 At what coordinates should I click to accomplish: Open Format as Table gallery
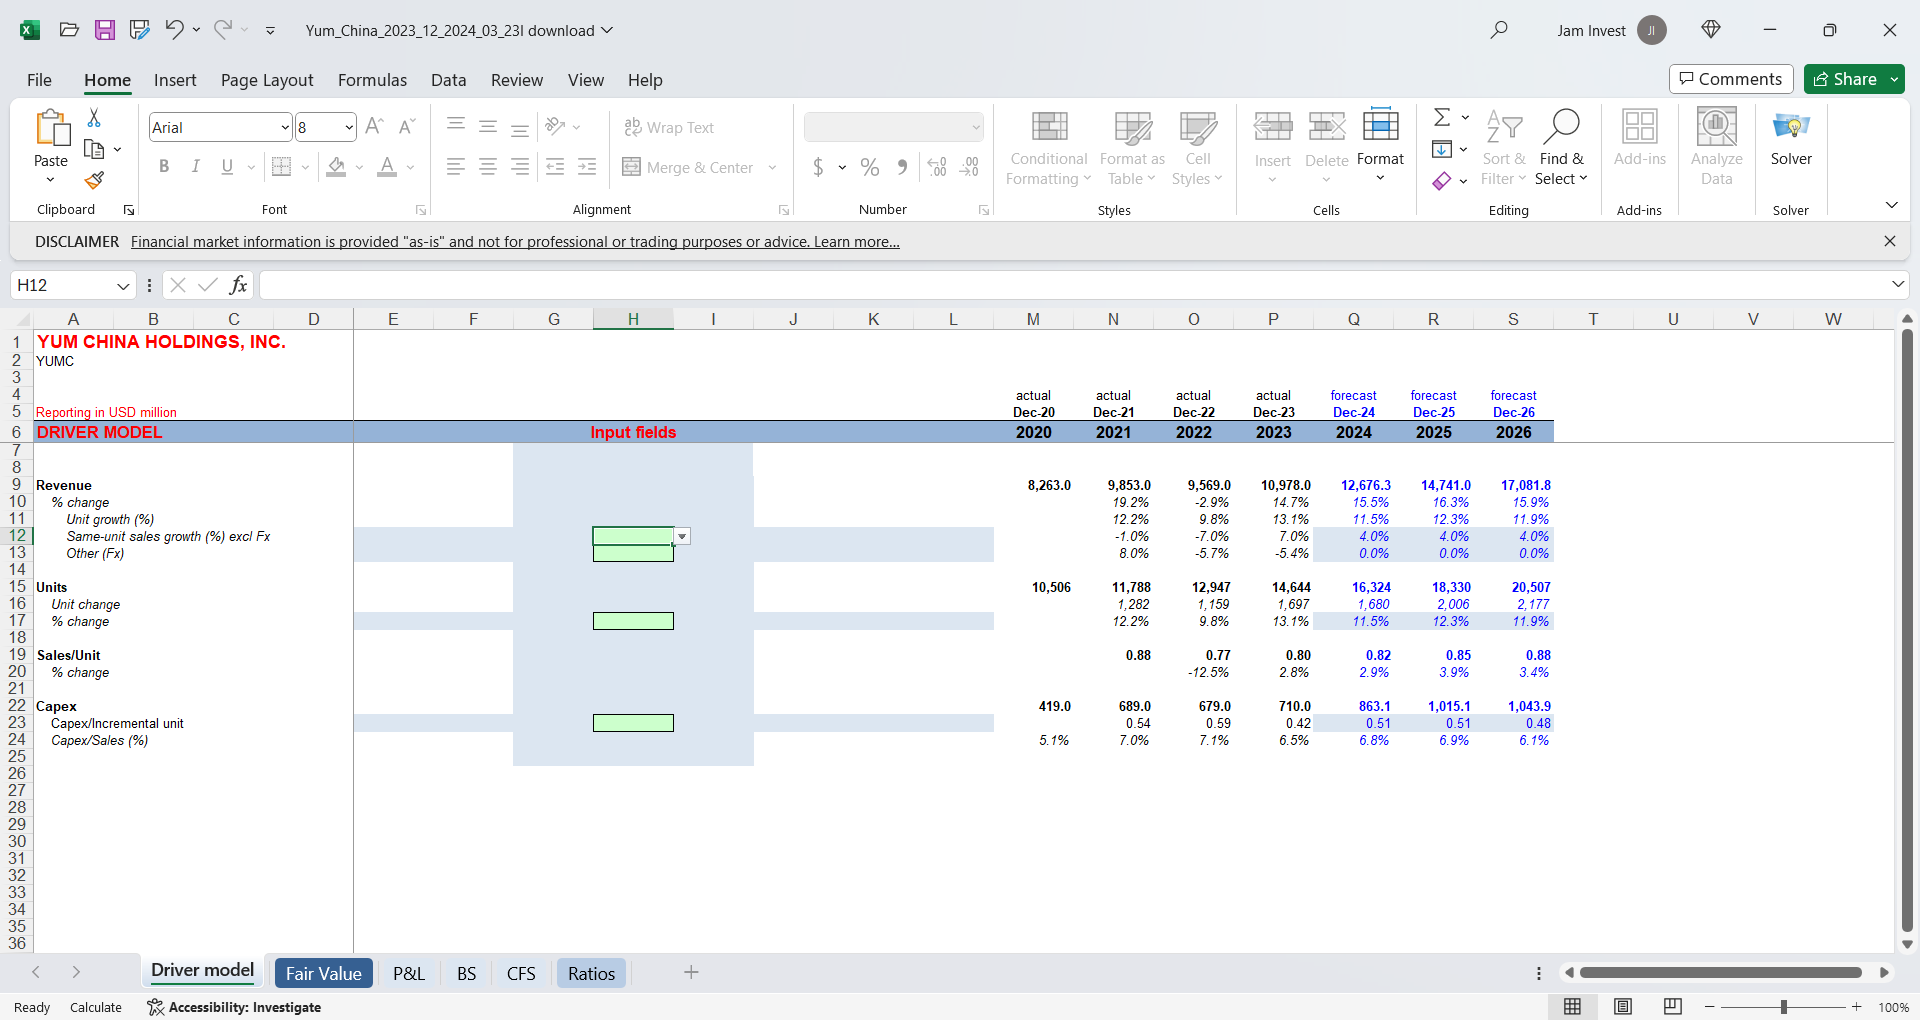(x=1132, y=148)
